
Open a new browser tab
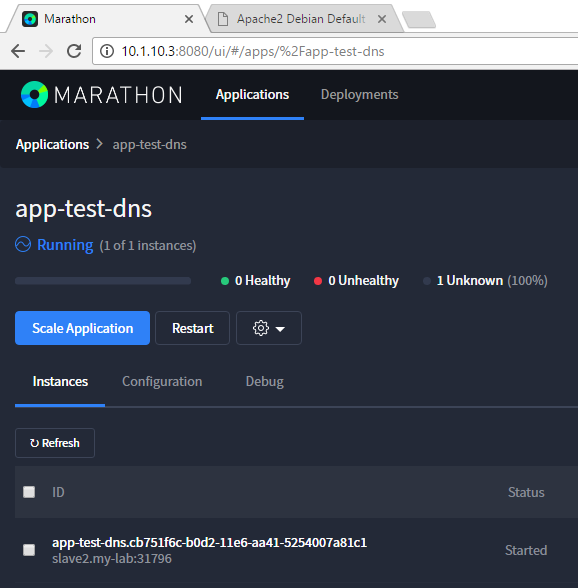point(419,20)
